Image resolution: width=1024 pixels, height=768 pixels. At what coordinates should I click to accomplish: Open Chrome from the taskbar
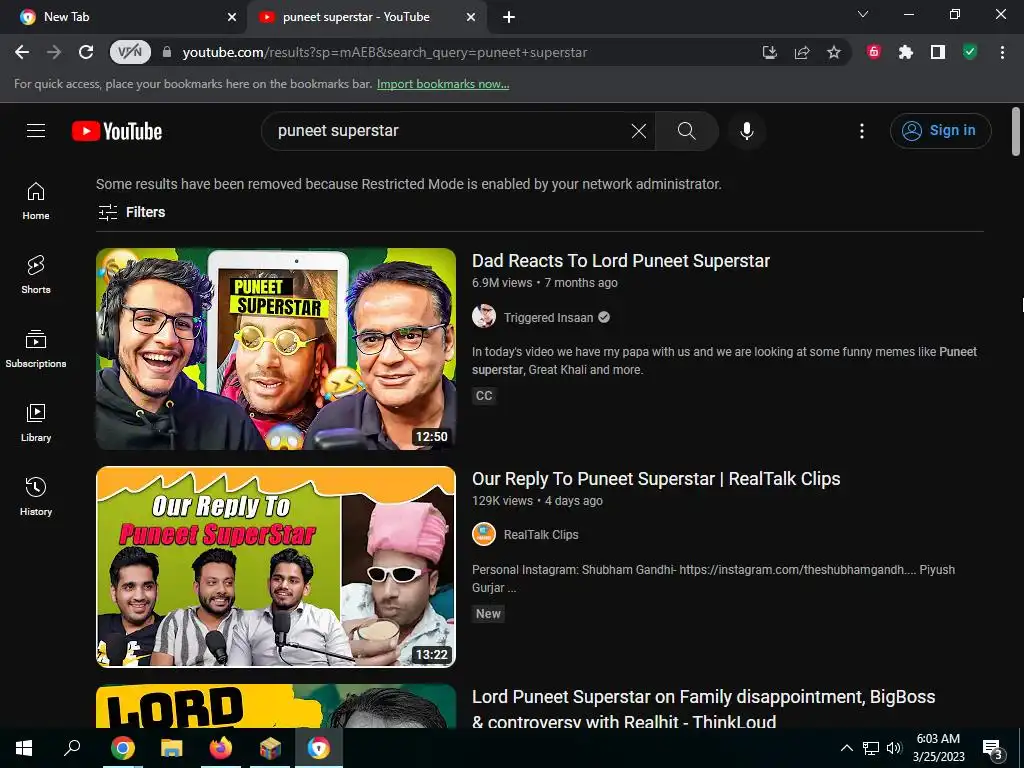122,748
